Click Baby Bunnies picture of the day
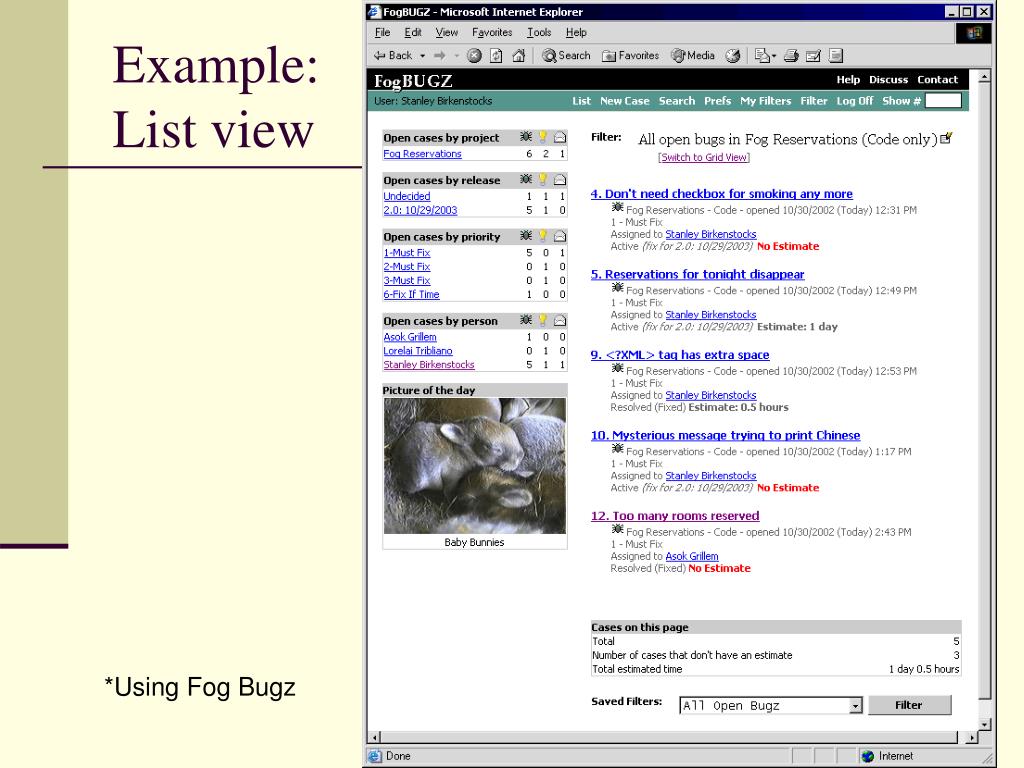This screenshot has width=1024, height=768. tap(475, 466)
